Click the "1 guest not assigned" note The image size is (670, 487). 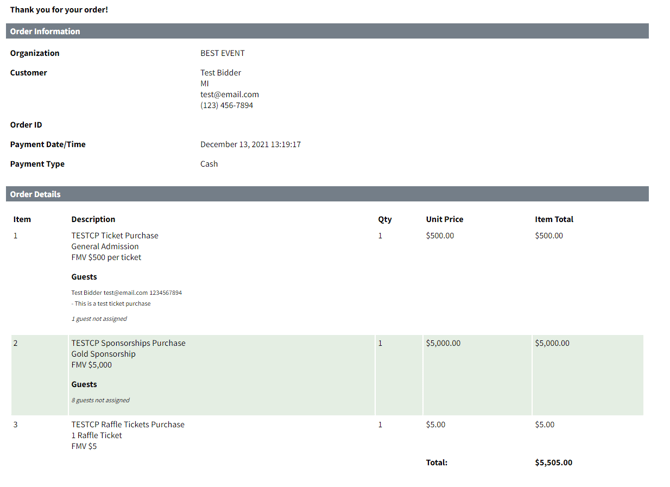[x=99, y=319]
